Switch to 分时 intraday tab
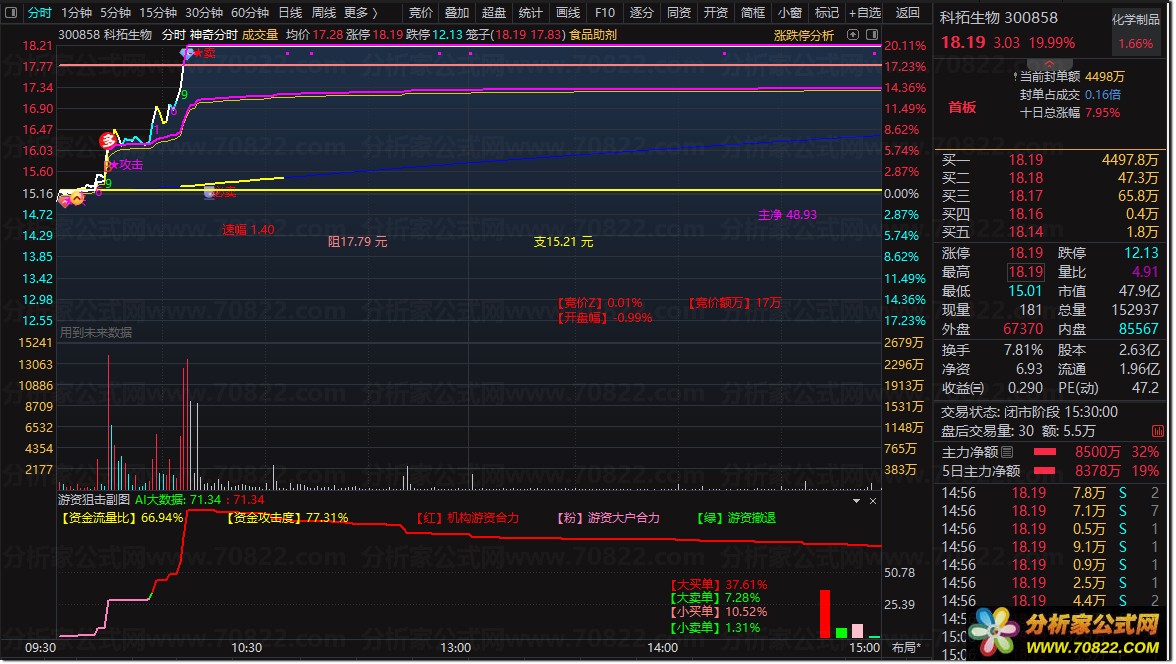This screenshot has width=1176, height=664. click(x=39, y=13)
